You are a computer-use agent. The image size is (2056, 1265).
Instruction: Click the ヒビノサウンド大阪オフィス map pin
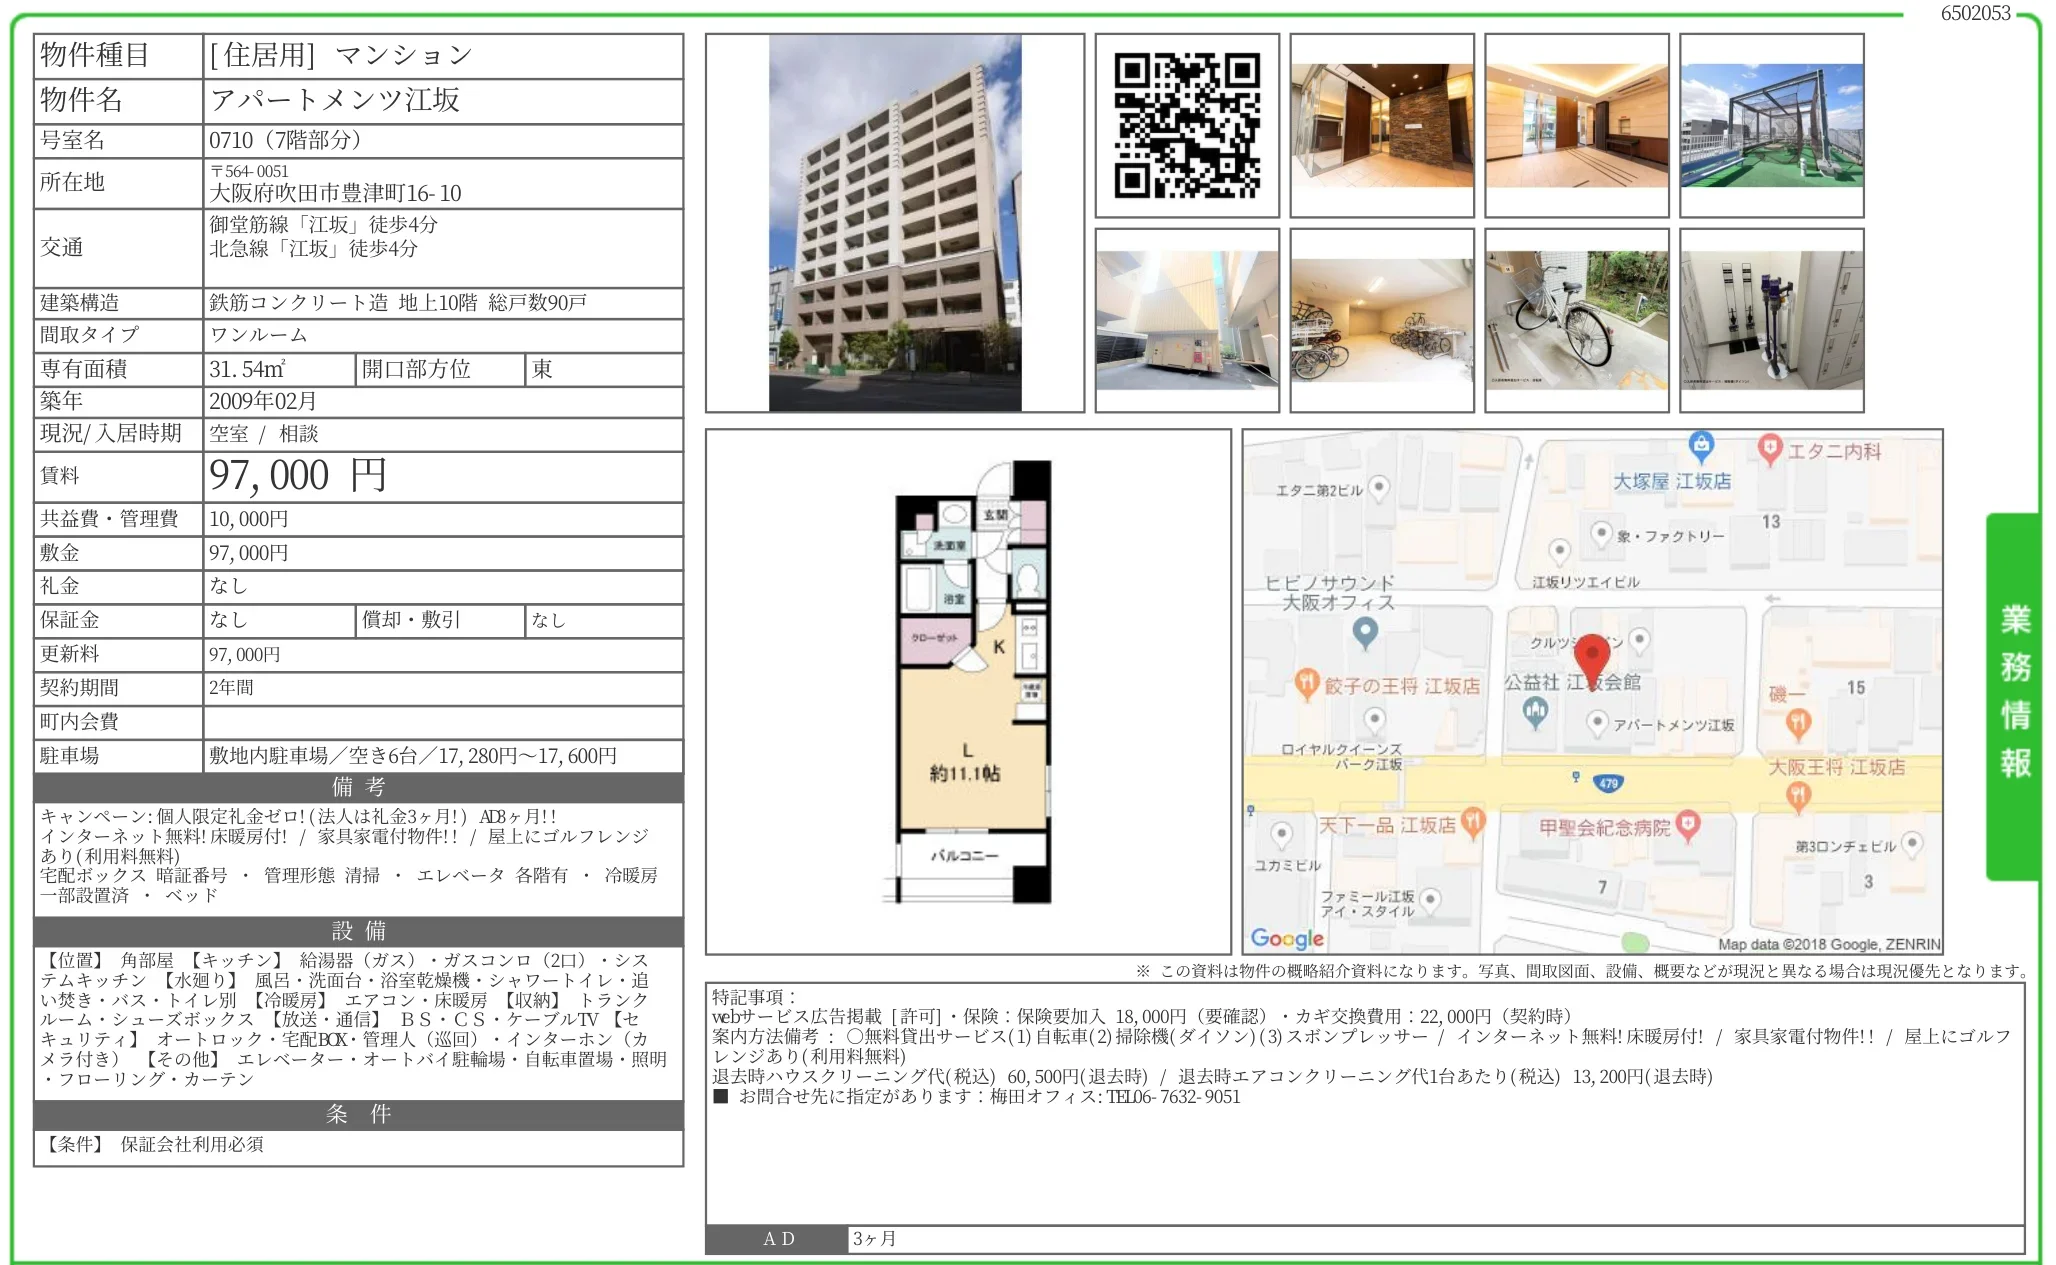1365,631
